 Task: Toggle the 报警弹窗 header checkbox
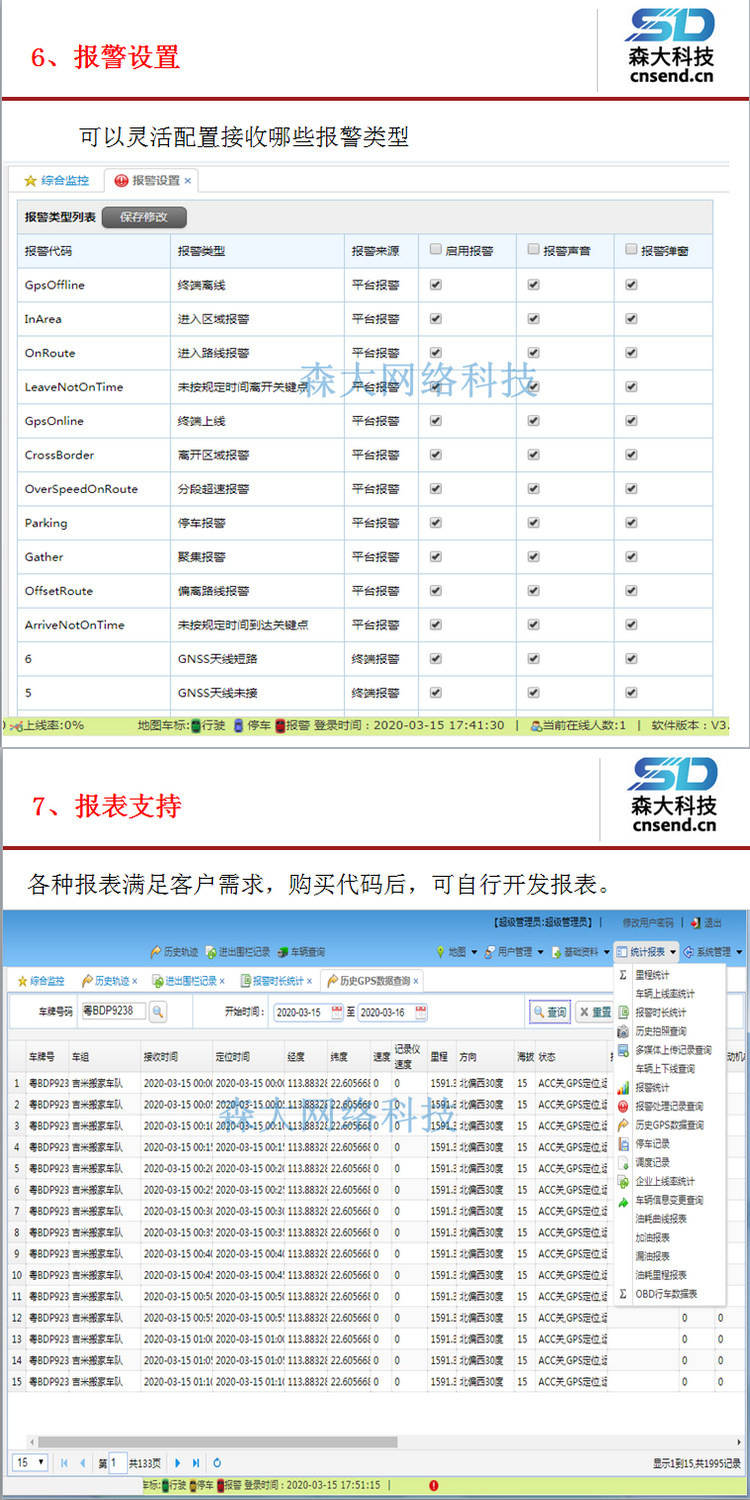coord(631,250)
